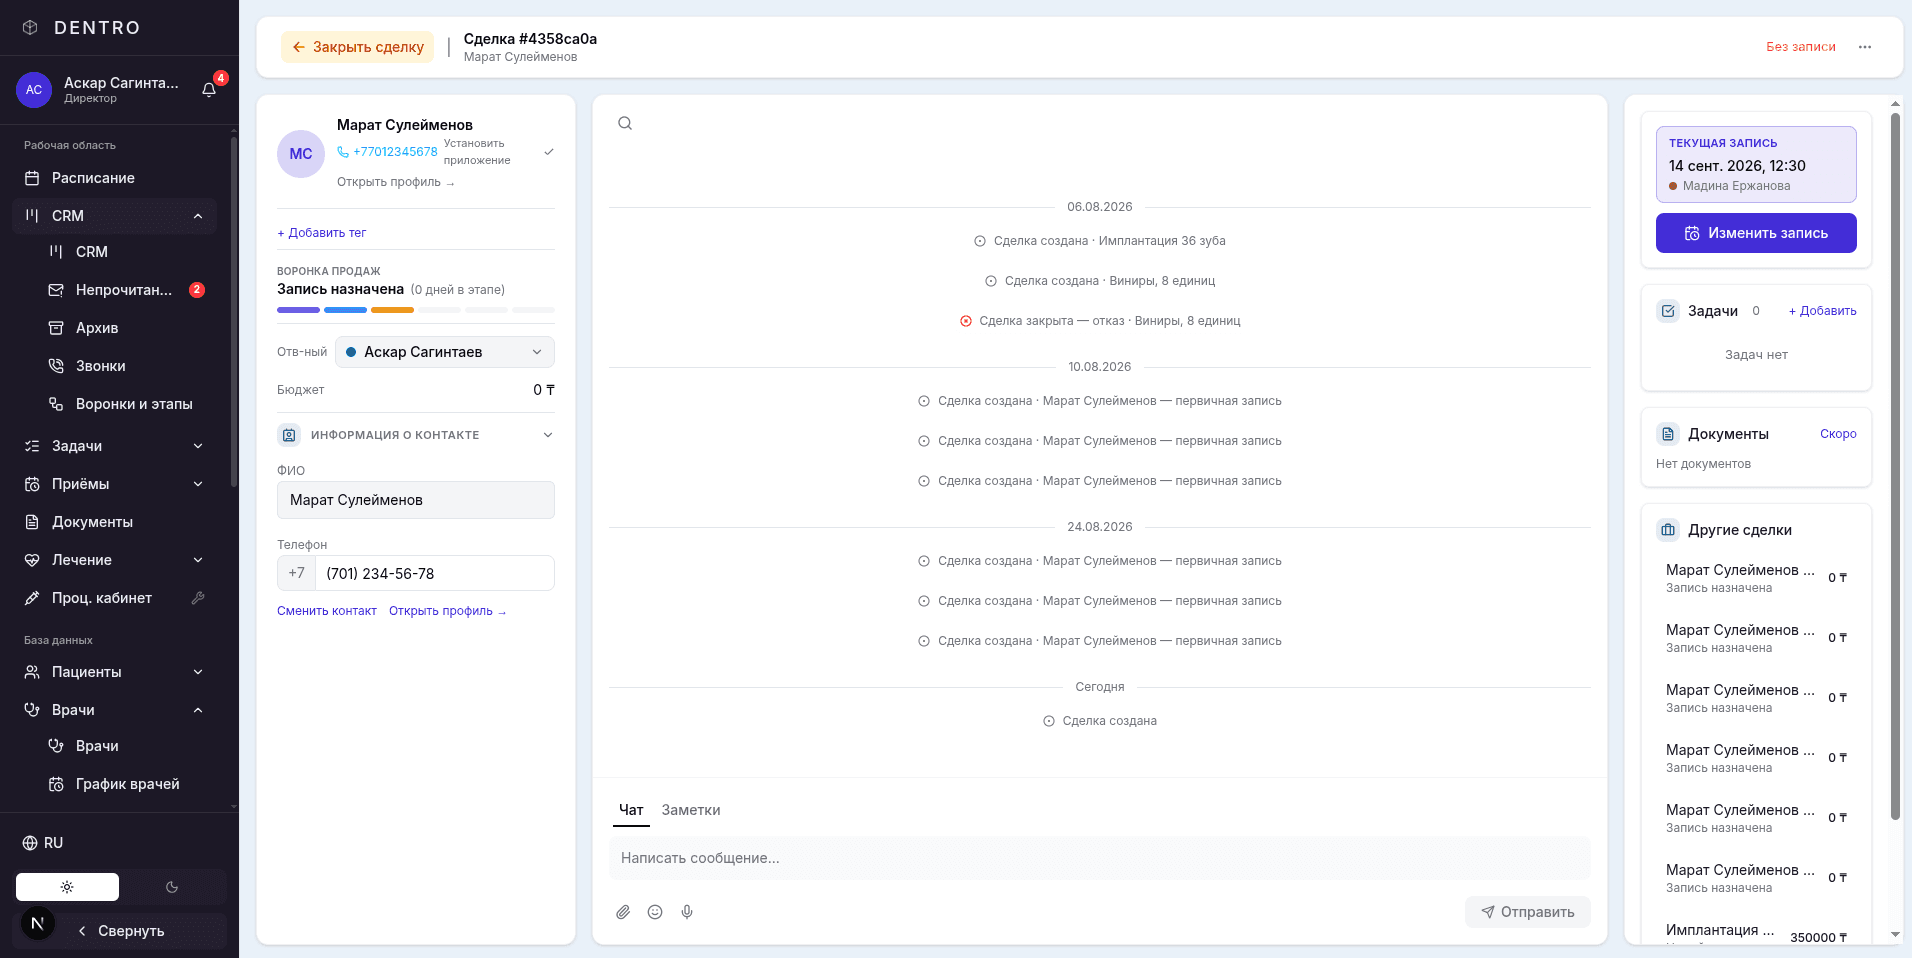Open the three-dots deal menu
Image resolution: width=1912 pixels, height=958 pixels.
[x=1865, y=47]
